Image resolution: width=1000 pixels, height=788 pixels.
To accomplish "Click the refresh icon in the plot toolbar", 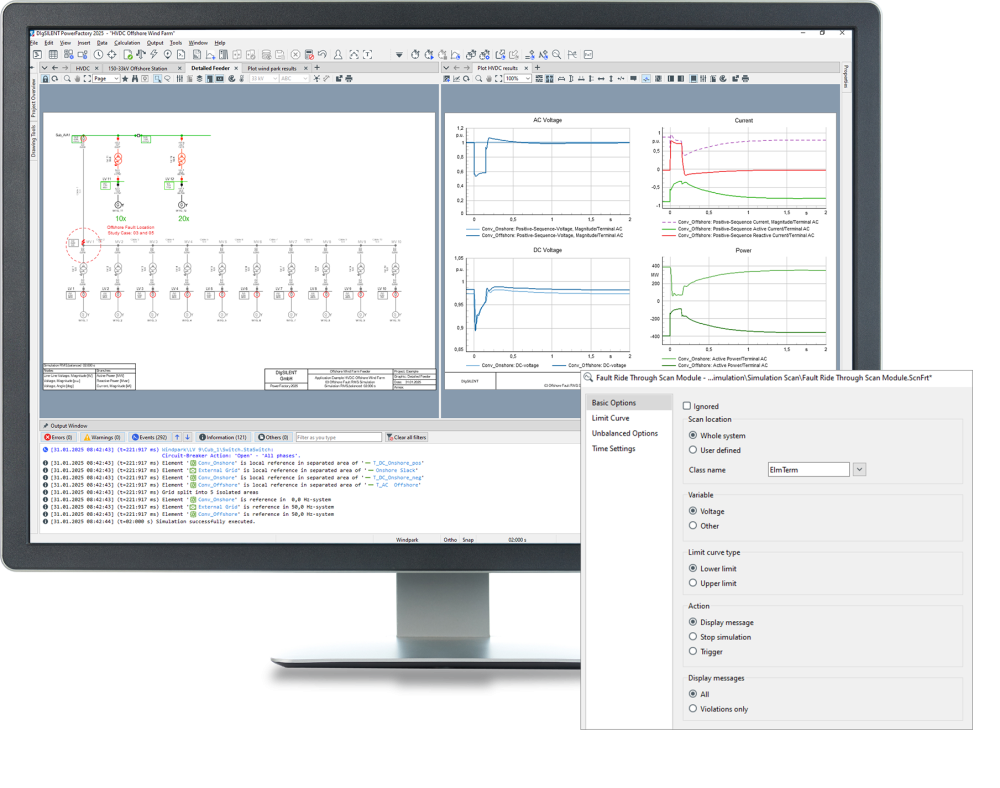I will pyautogui.click(x=466, y=79).
